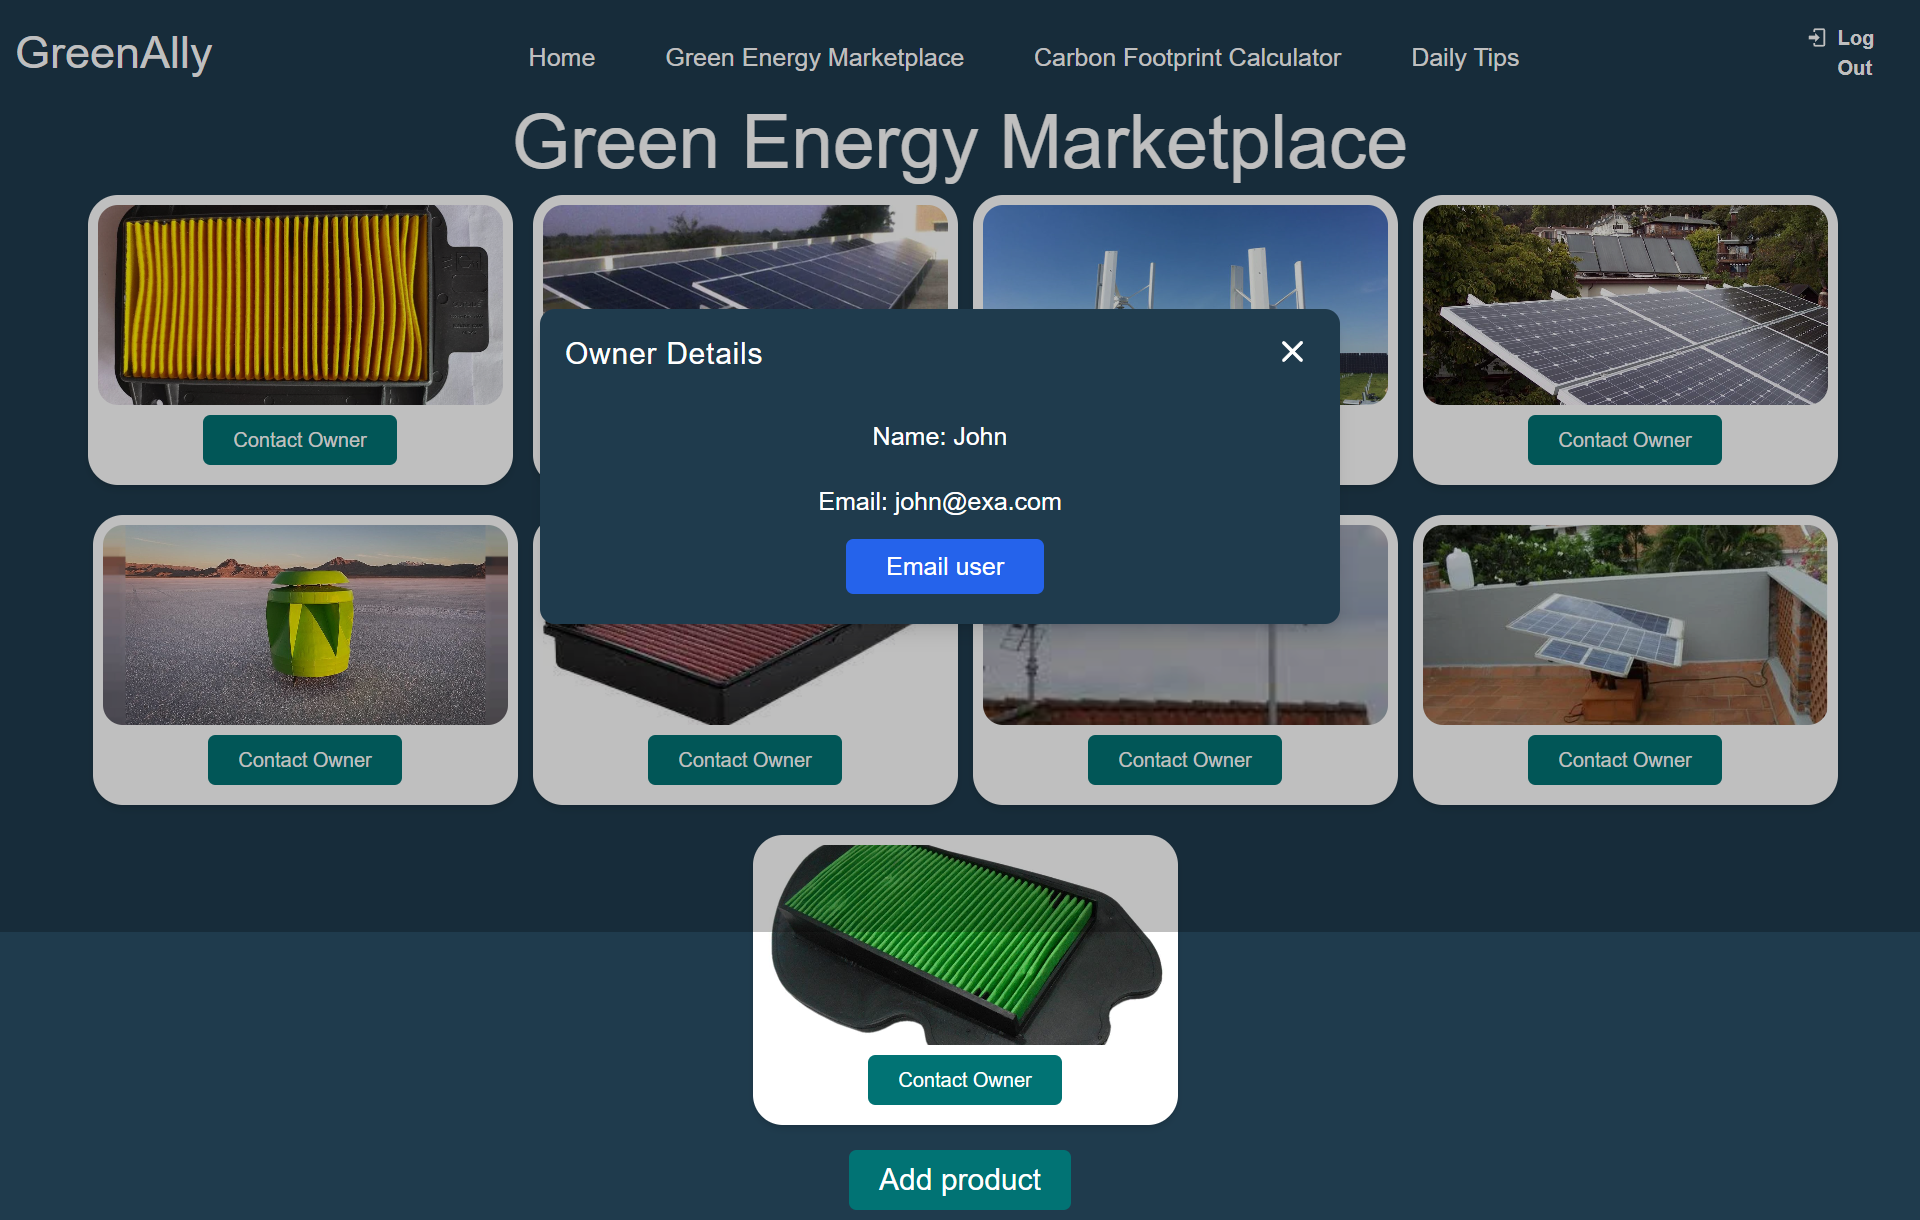Viewport: 1920px width, 1220px height.
Task: Contact owner of yellow air filter
Action: point(300,440)
